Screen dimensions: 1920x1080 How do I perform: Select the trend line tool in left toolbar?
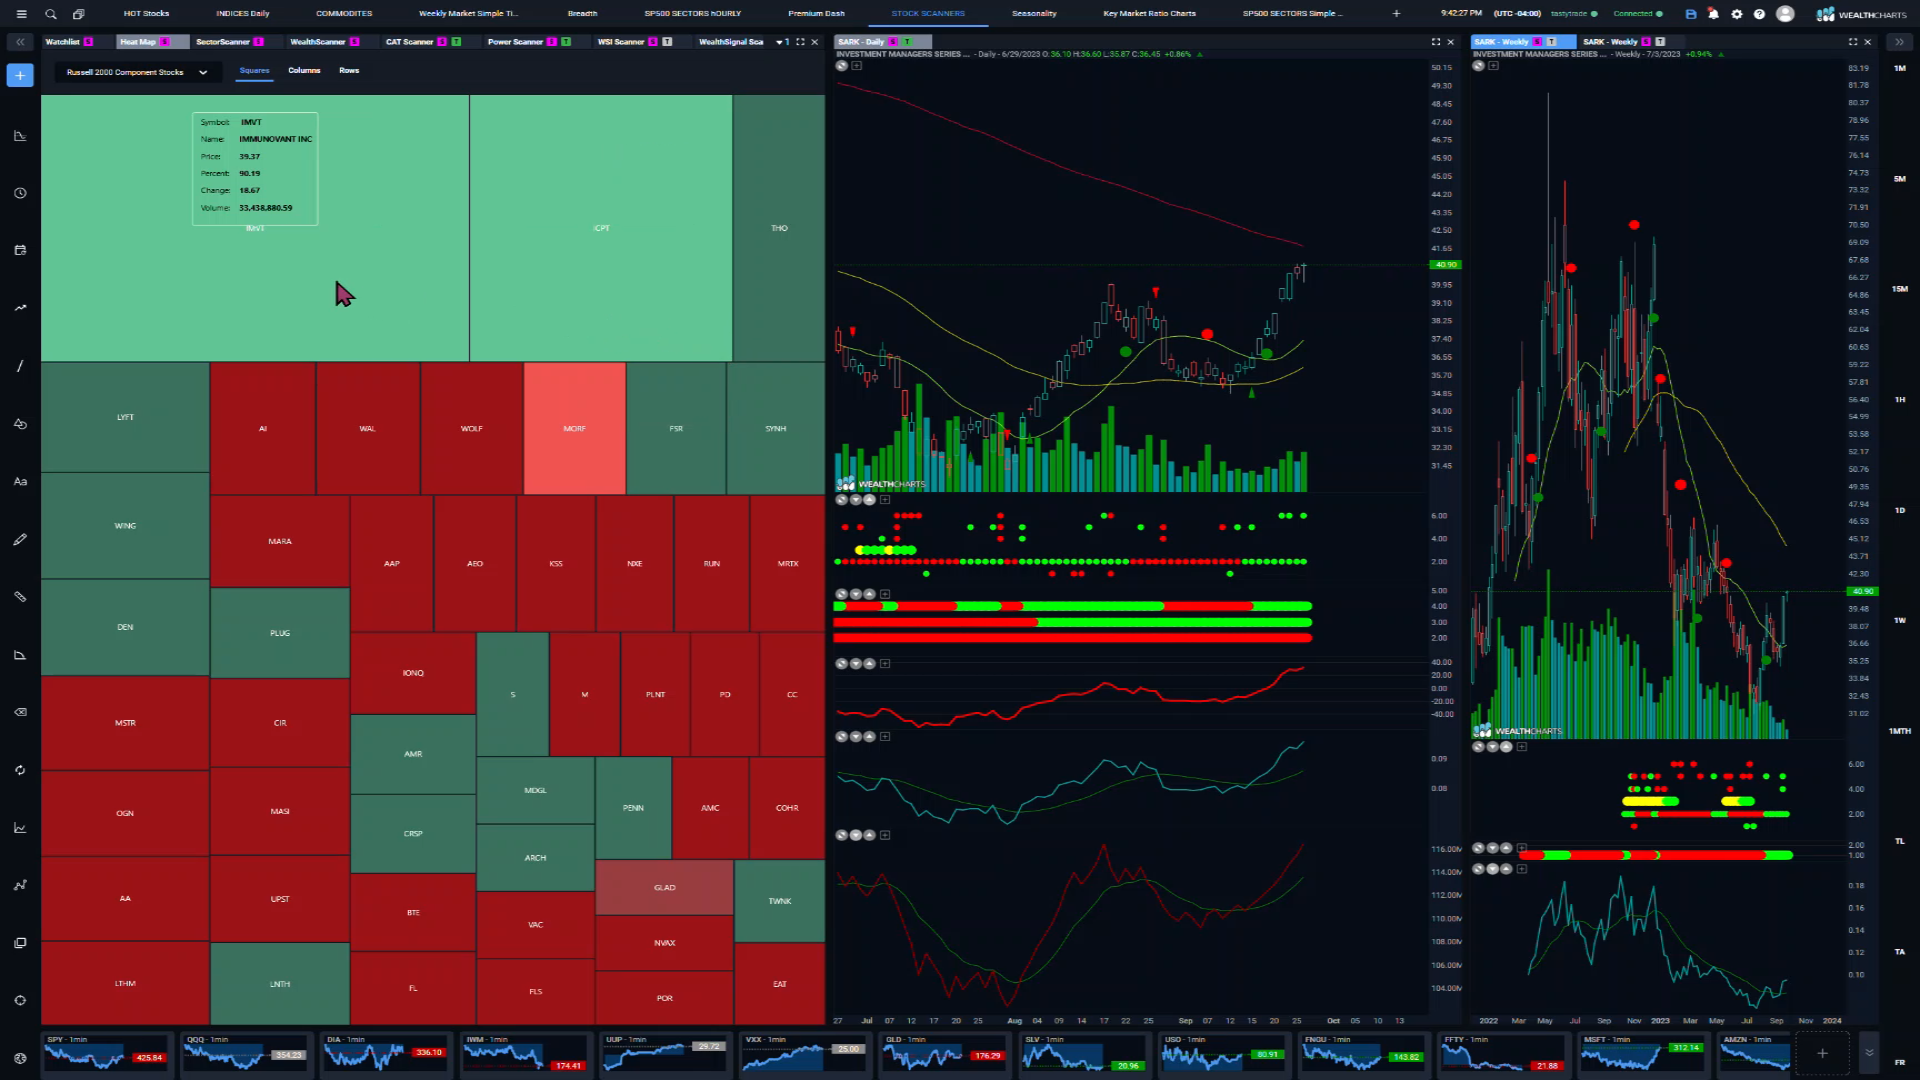click(x=20, y=366)
